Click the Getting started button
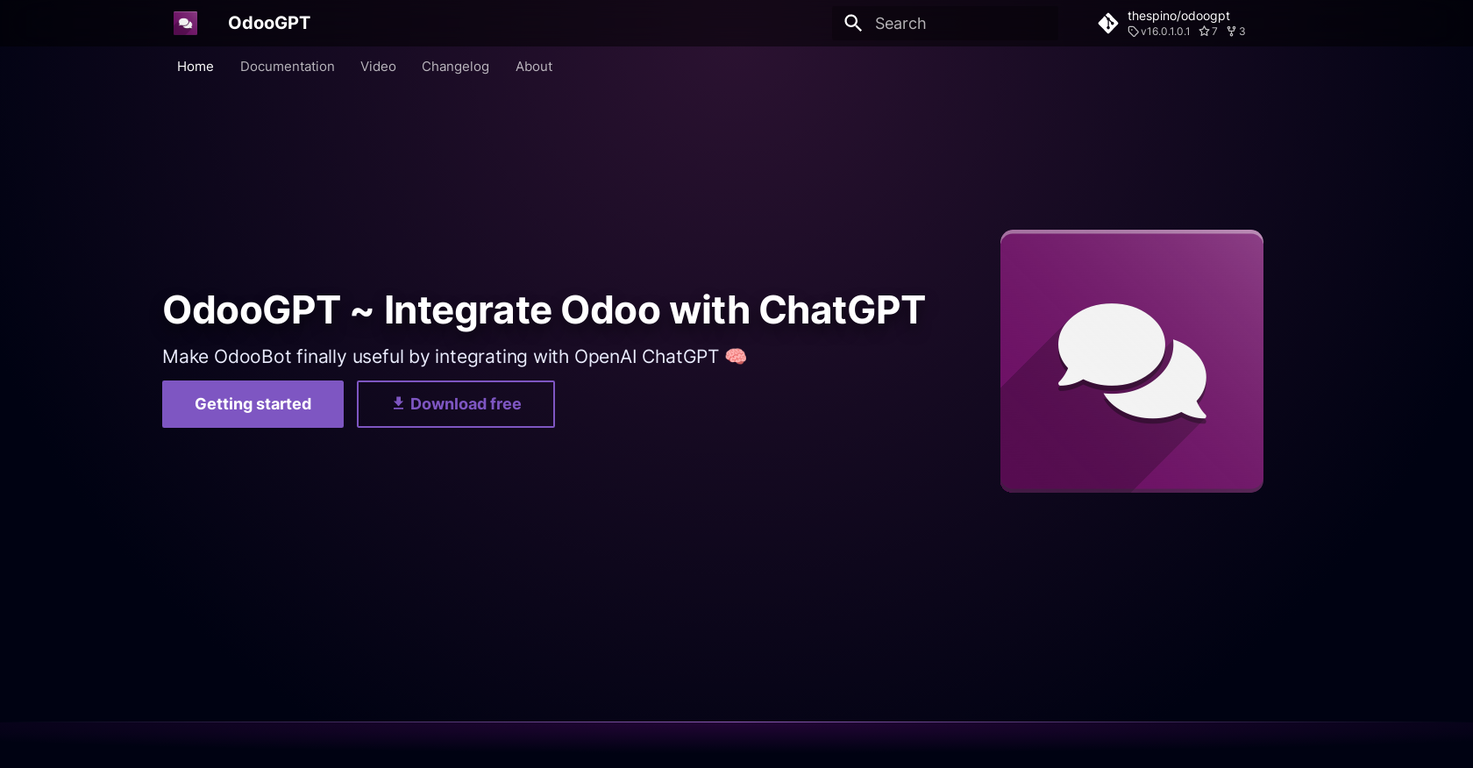The image size is (1473, 768). 253,404
